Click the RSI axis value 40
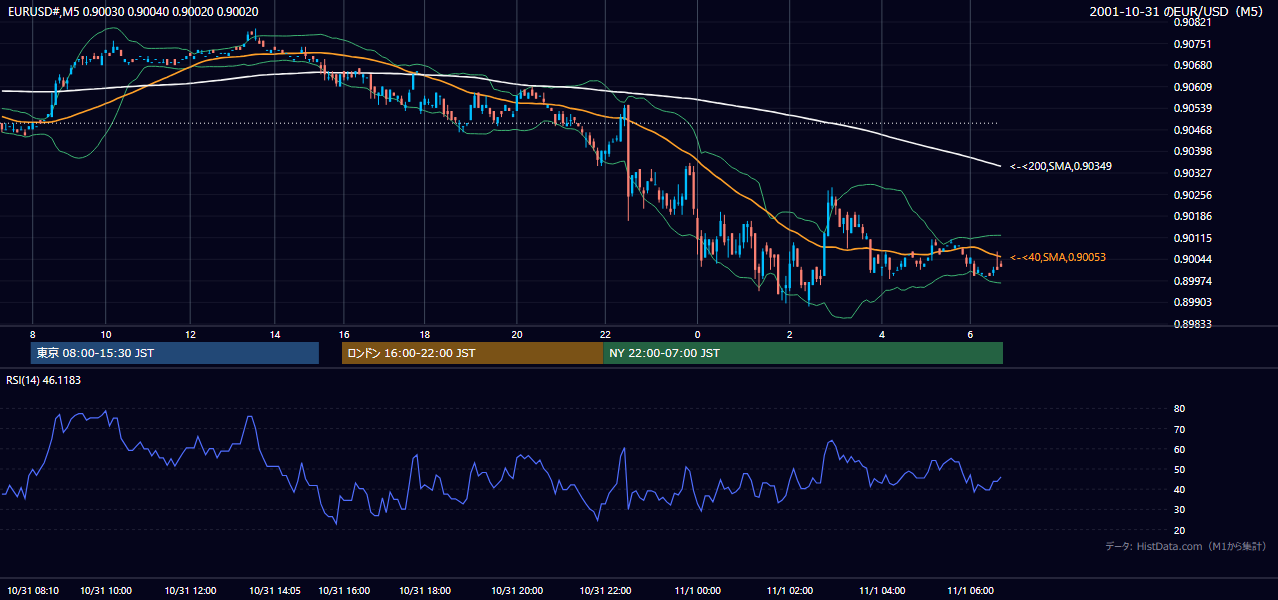The height and width of the screenshot is (600, 1278). pyautogui.click(x=1180, y=490)
